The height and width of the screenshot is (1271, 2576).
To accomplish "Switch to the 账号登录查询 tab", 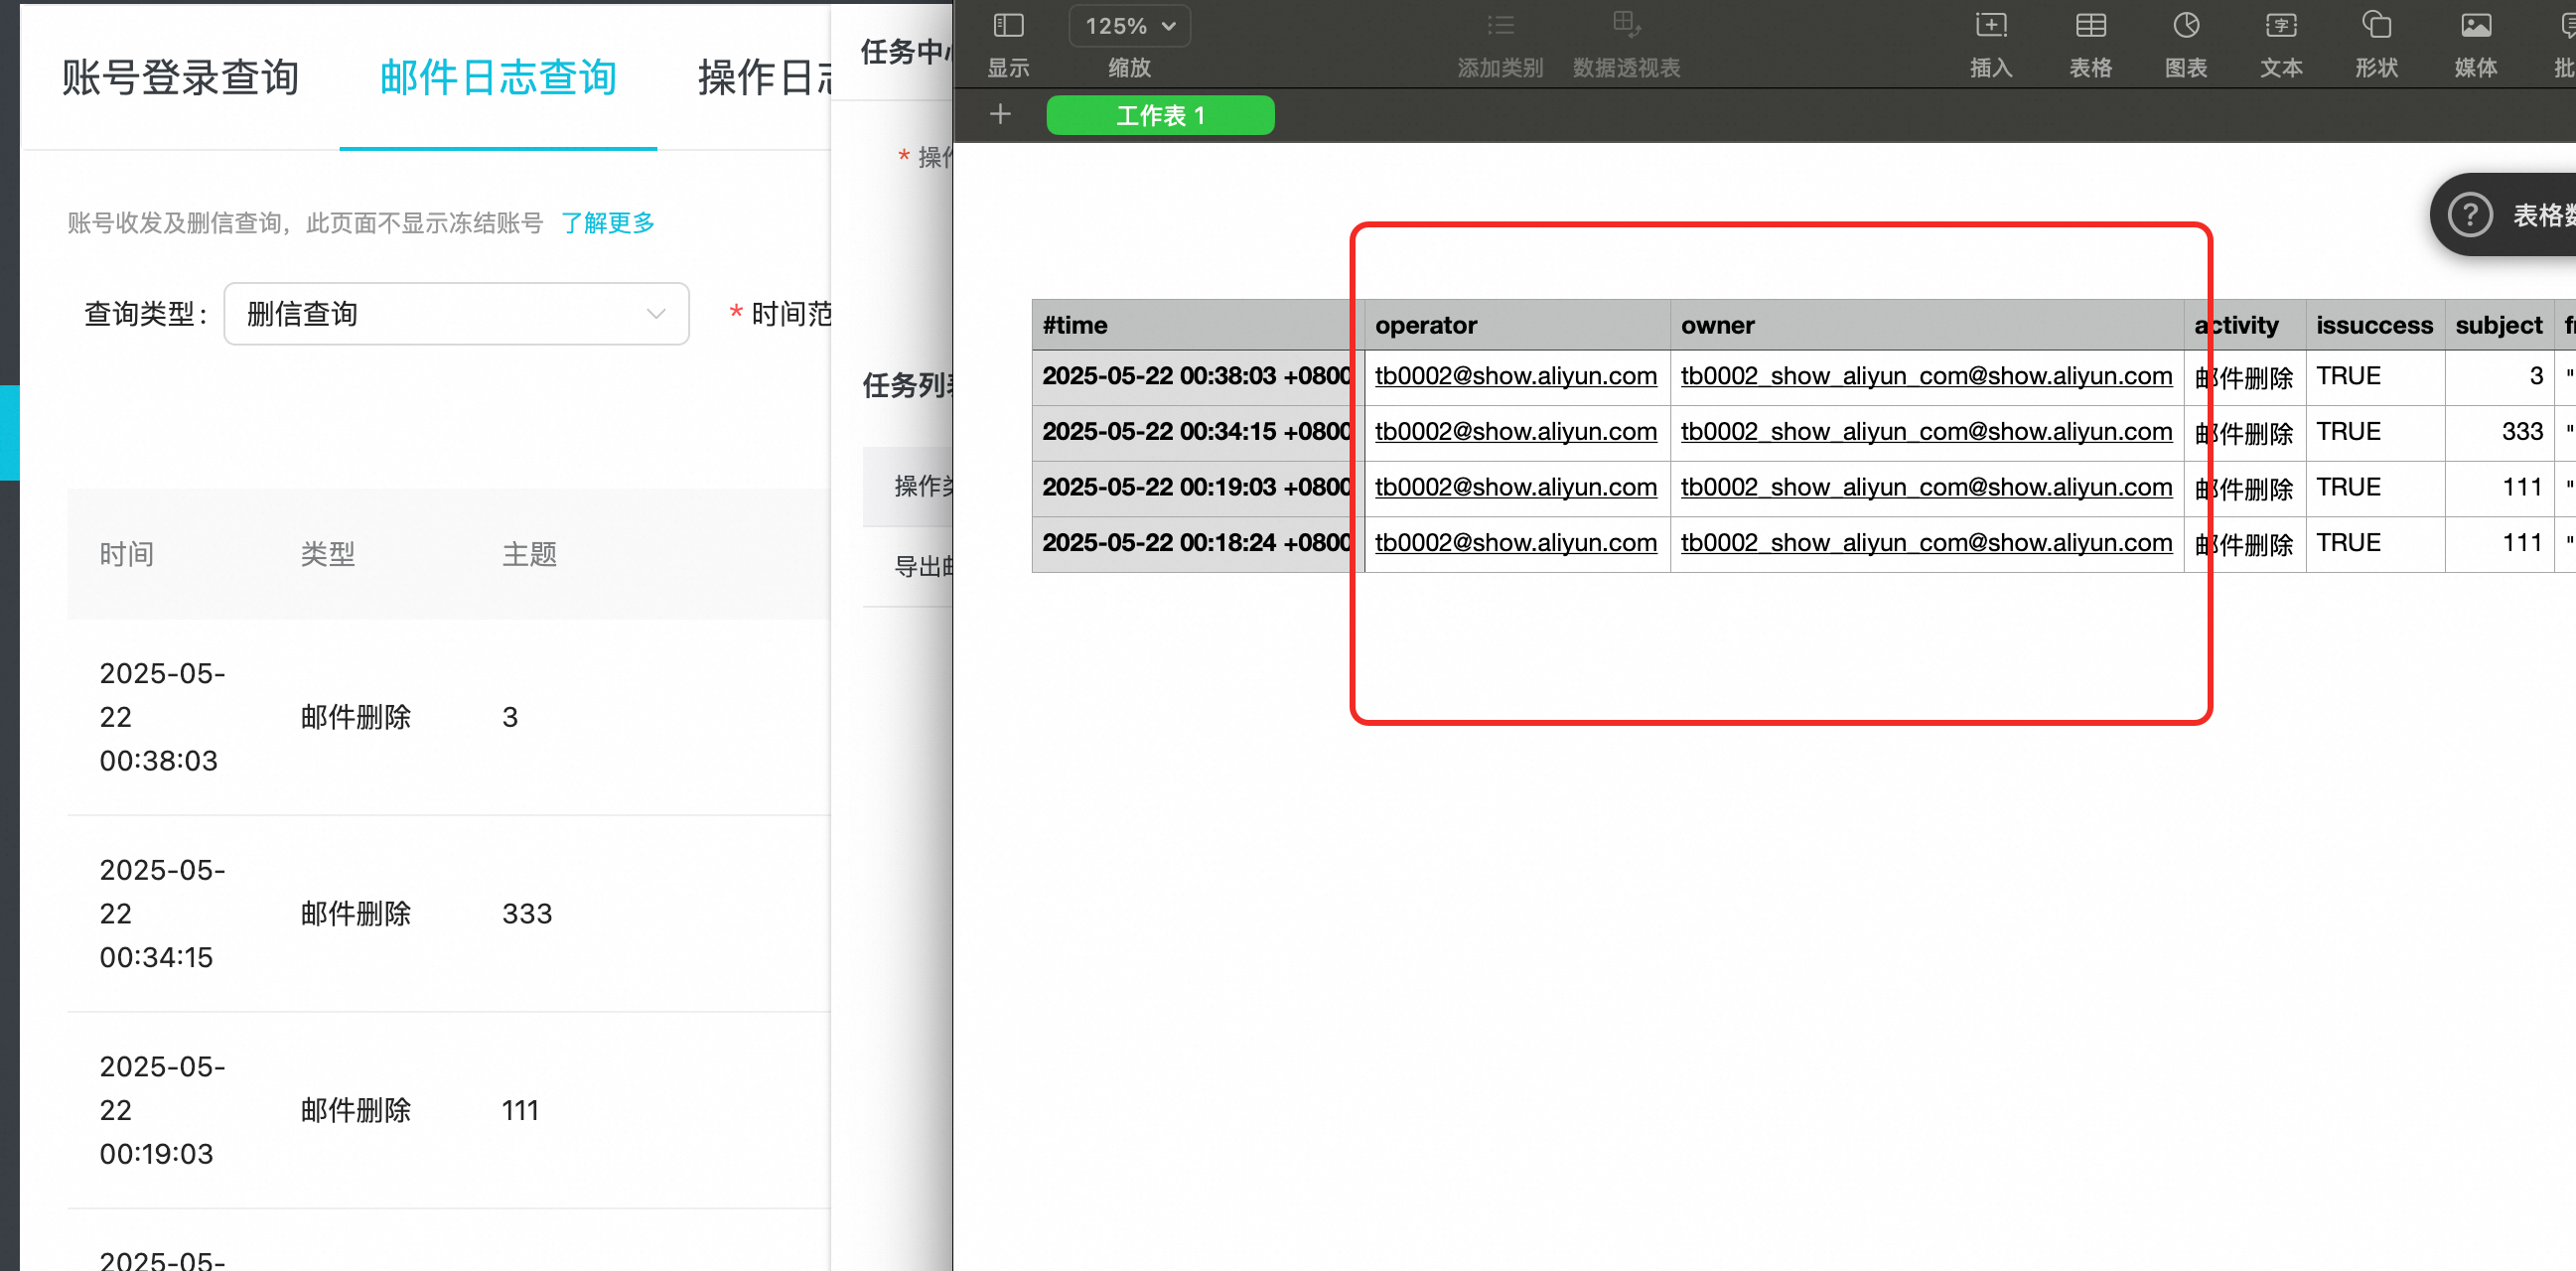I will 180,78.
